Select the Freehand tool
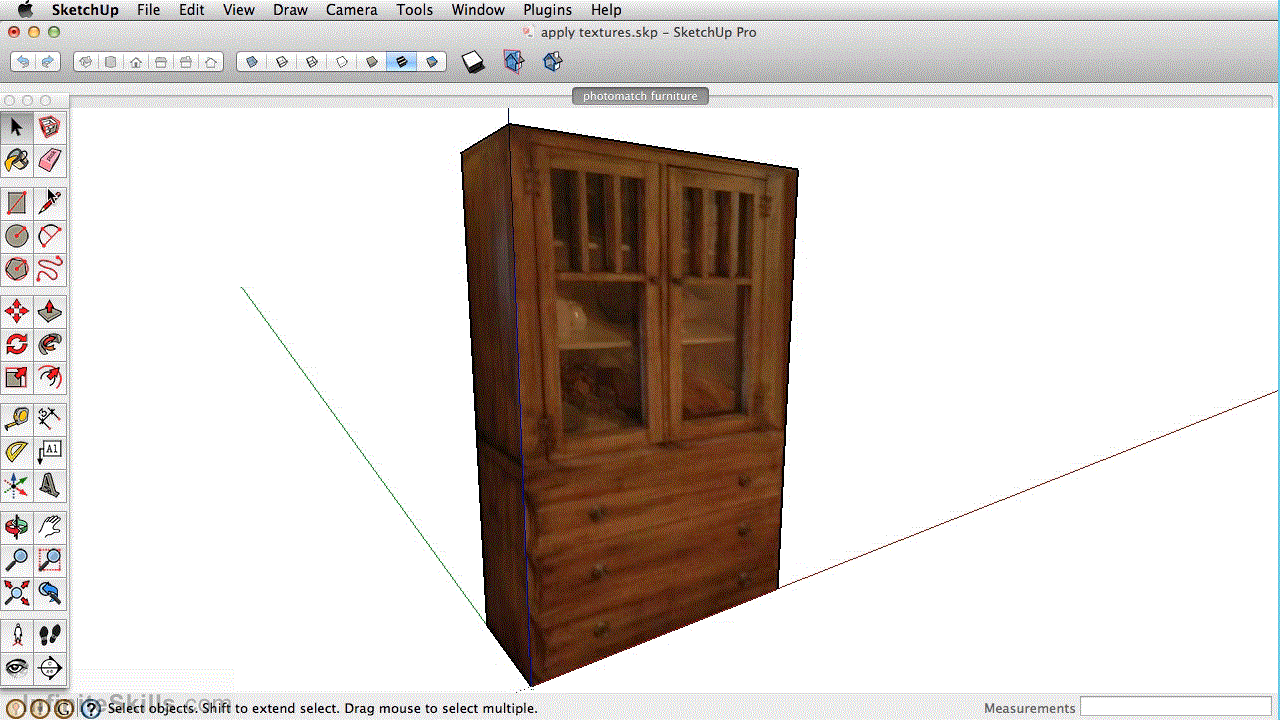Viewport: 1280px width, 720px height. point(50,269)
